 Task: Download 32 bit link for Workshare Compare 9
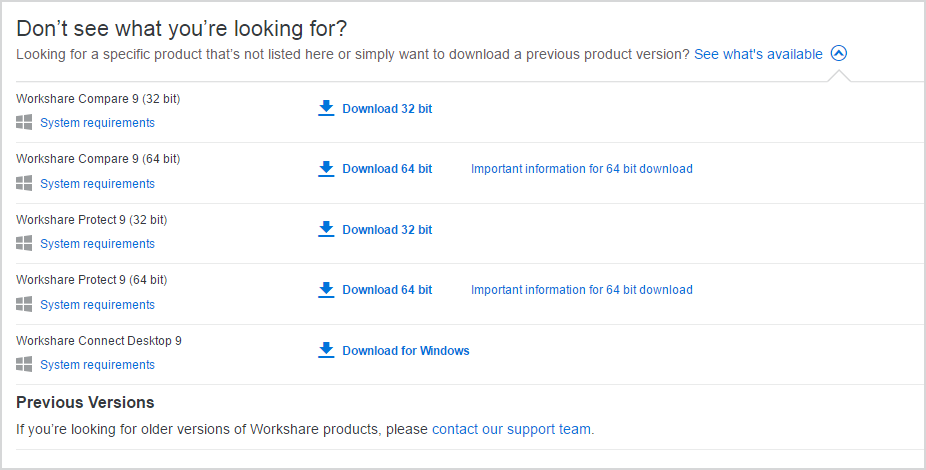pyautogui.click(x=387, y=109)
